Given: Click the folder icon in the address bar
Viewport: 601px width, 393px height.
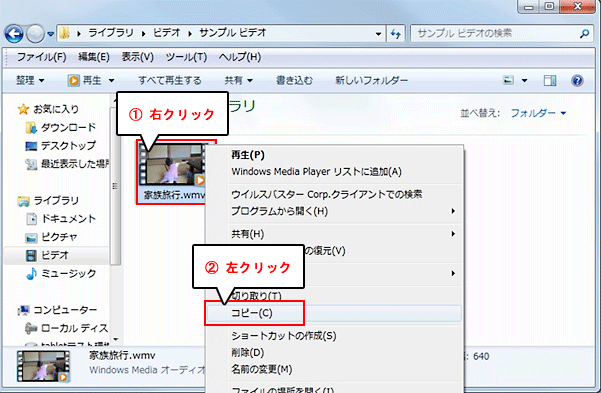Looking at the screenshot, I should [65, 33].
